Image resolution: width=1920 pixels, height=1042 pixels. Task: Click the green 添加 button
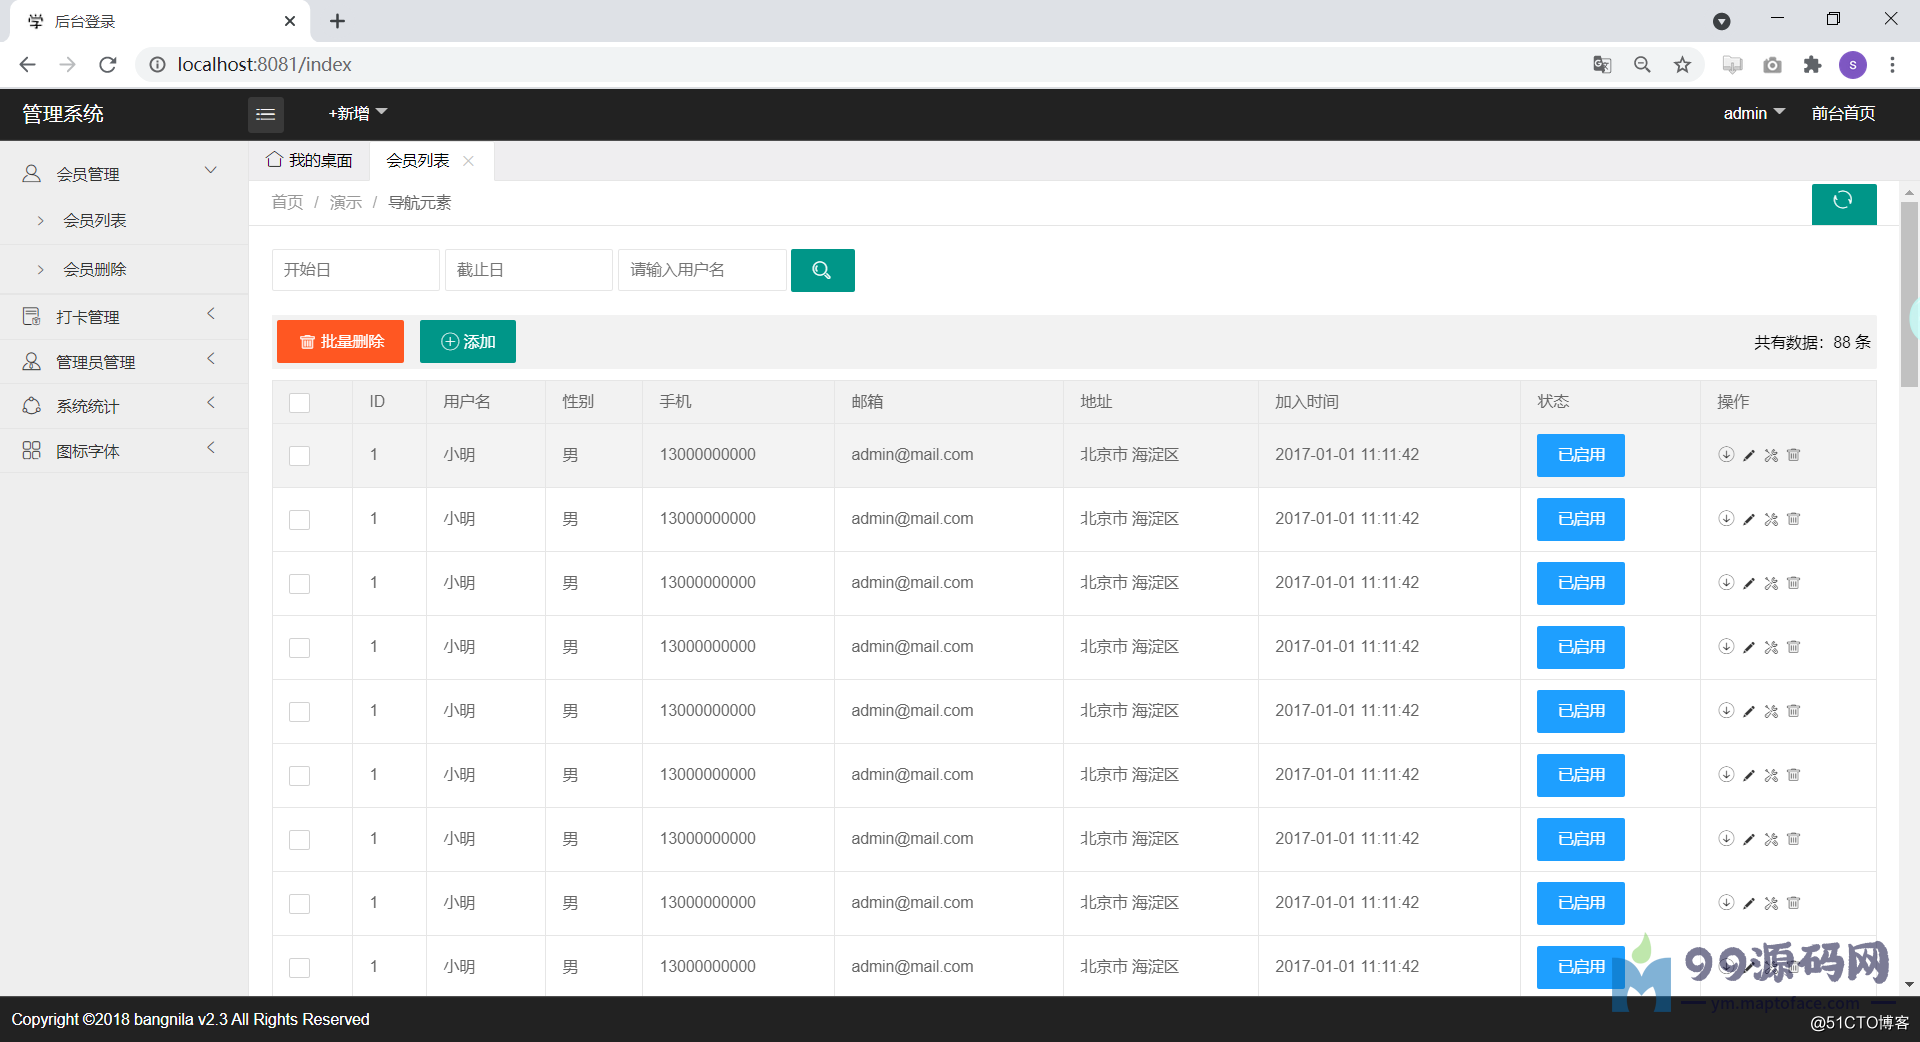468,342
